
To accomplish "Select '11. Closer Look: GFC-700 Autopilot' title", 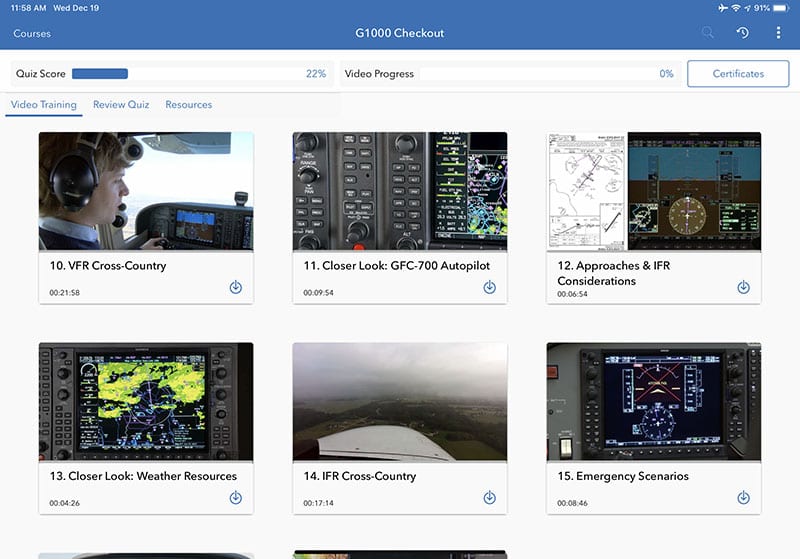I will click(x=396, y=266).
